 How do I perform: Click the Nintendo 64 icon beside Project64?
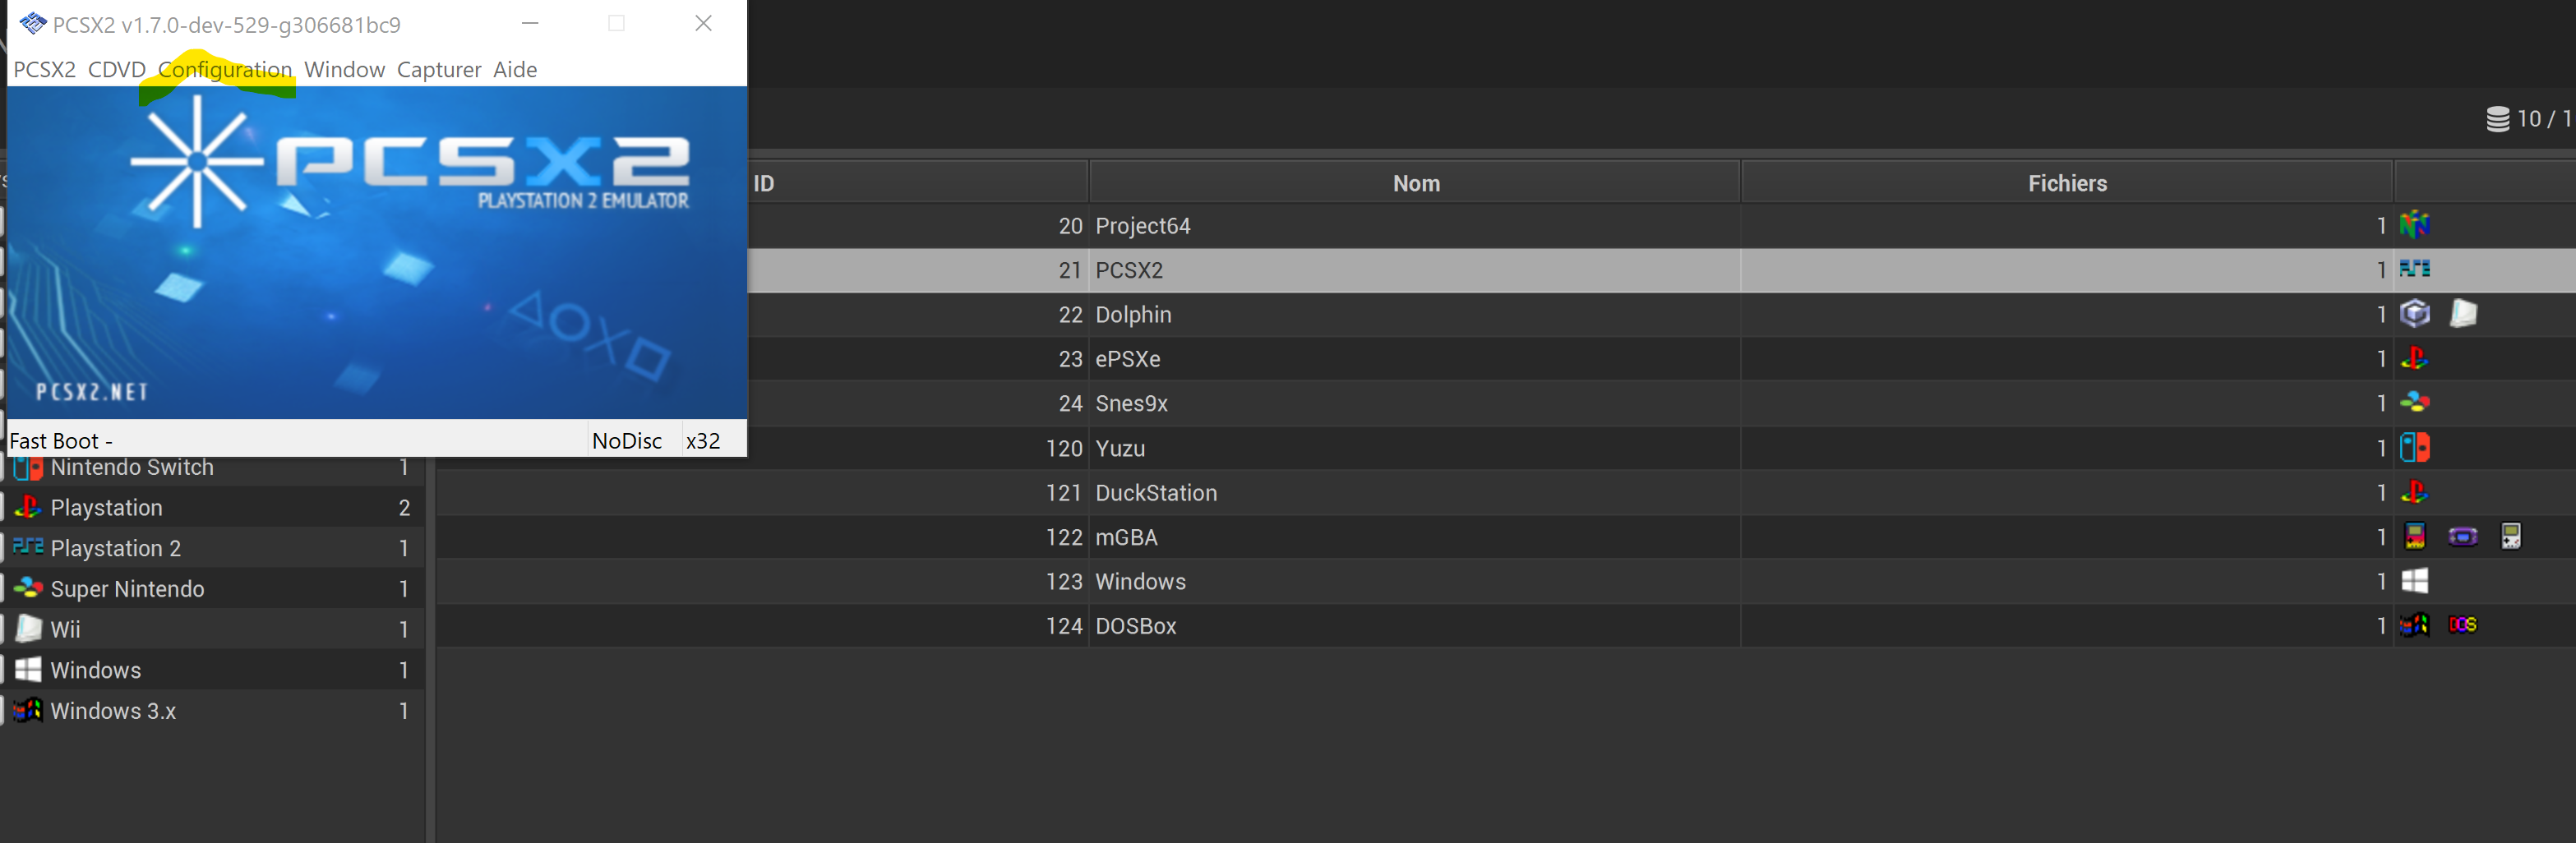pos(2414,225)
